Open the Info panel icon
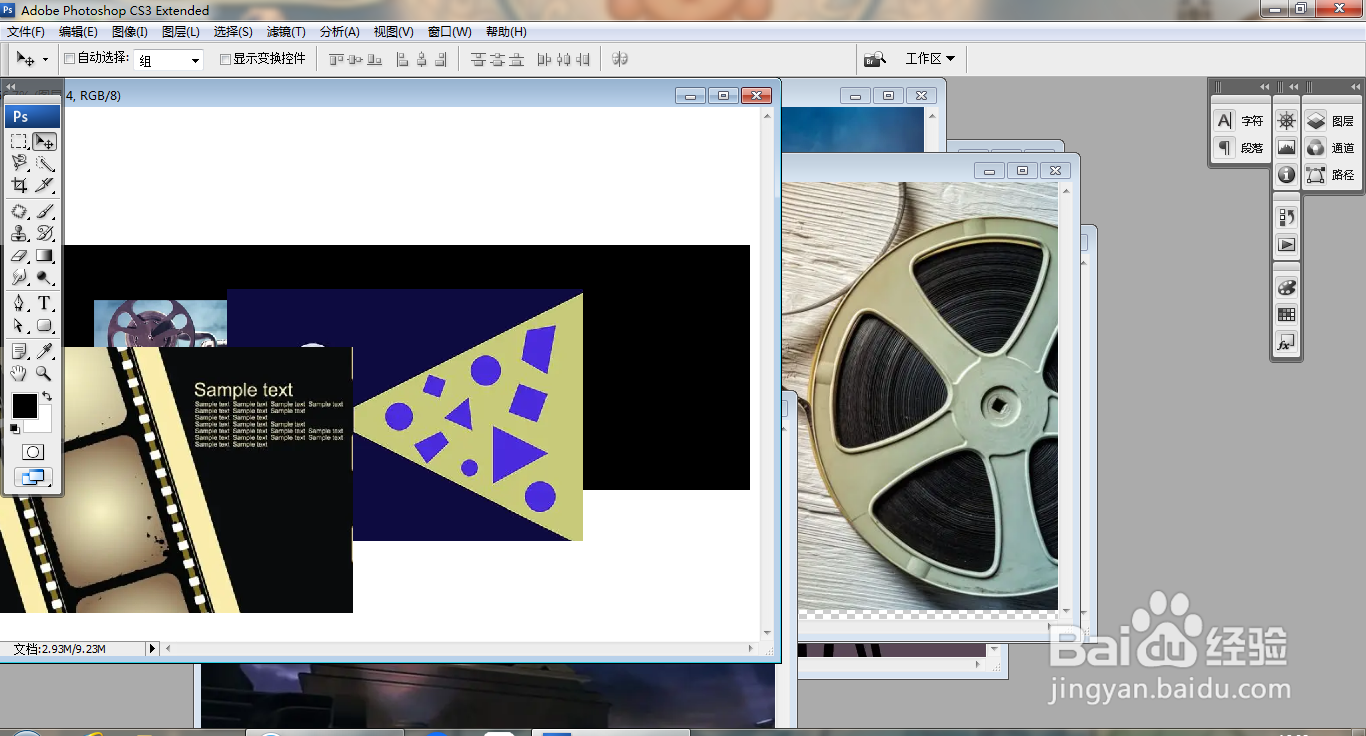 tap(1287, 175)
